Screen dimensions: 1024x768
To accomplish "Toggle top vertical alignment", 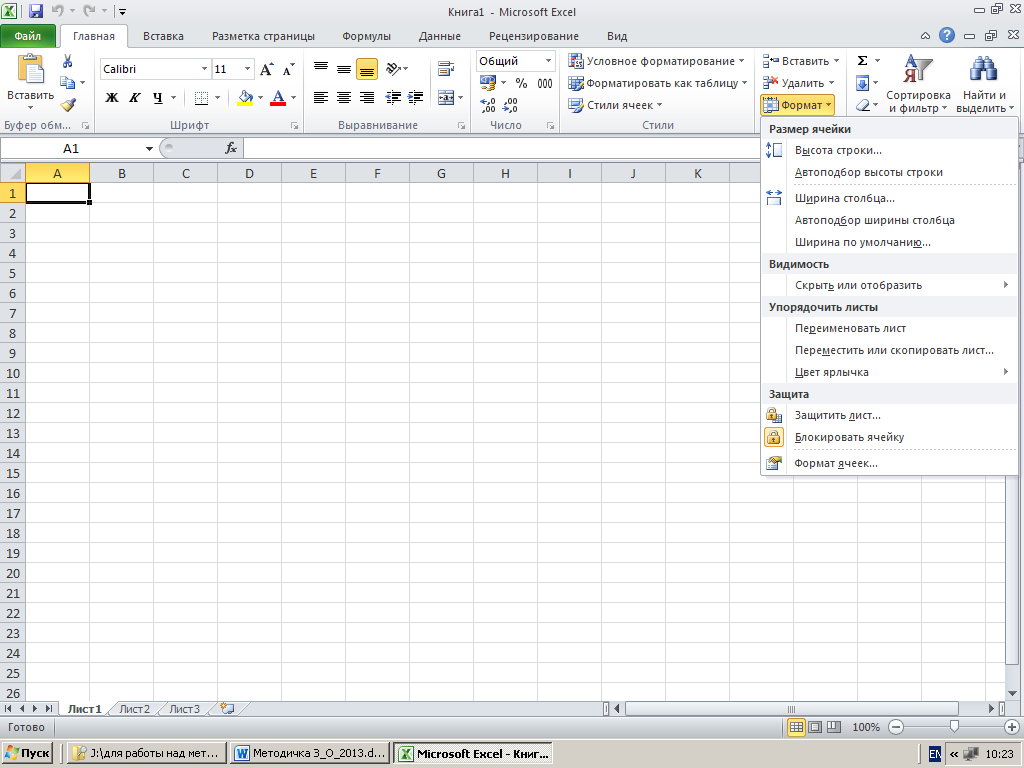I will pyautogui.click(x=320, y=69).
